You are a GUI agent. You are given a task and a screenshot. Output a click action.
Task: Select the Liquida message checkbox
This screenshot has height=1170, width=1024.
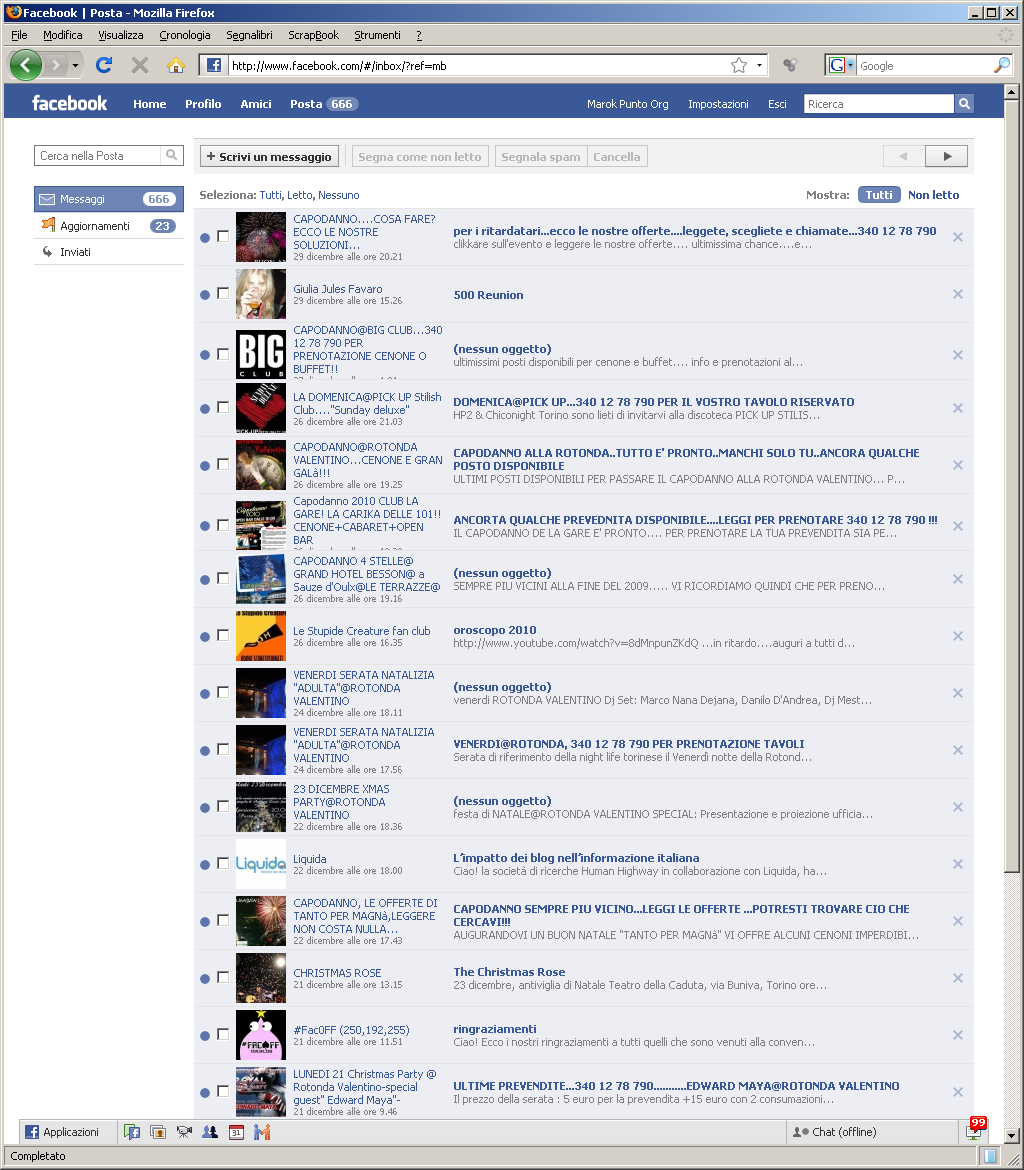pos(223,863)
